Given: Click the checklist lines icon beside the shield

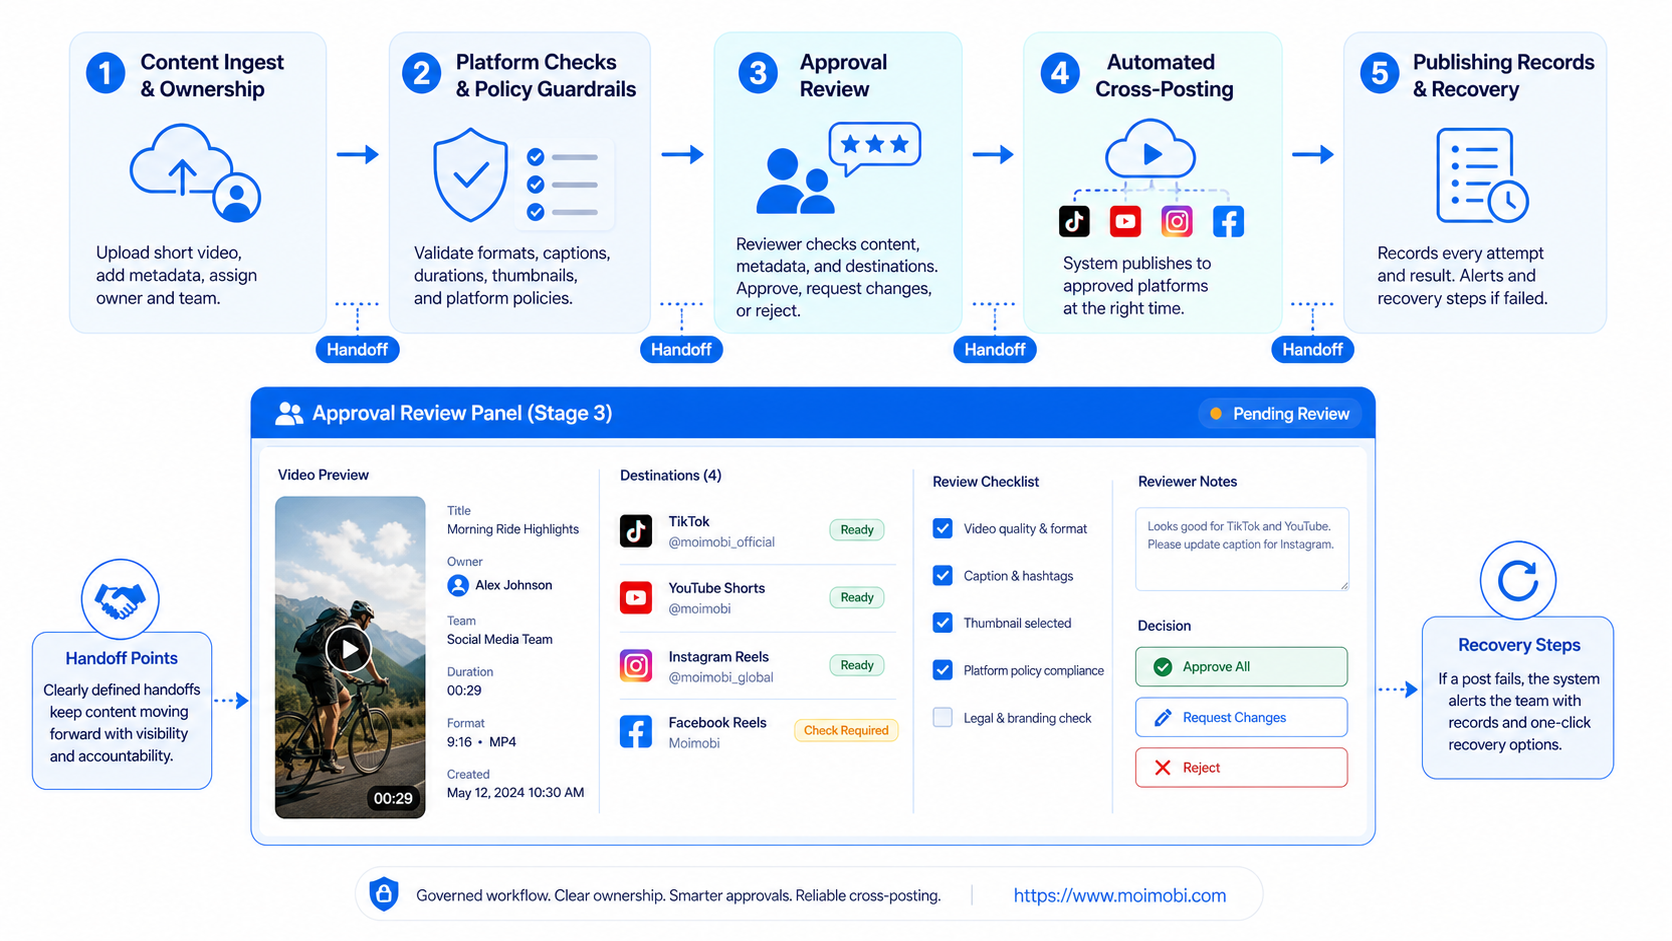Looking at the screenshot, I should (x=562, y=184).
